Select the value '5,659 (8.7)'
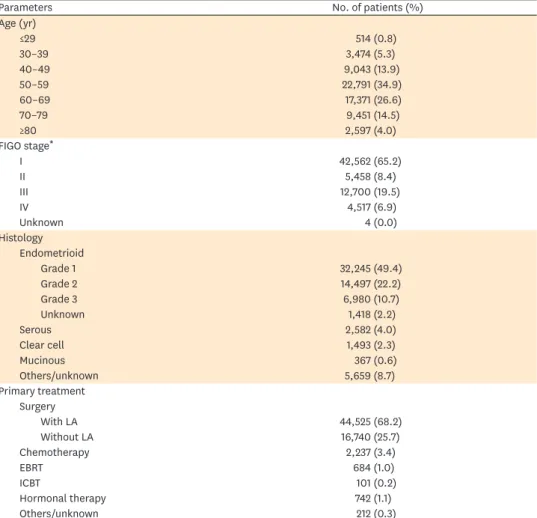Screen dimensions: 537x518 pyautogui.click(x=370, y=376)
